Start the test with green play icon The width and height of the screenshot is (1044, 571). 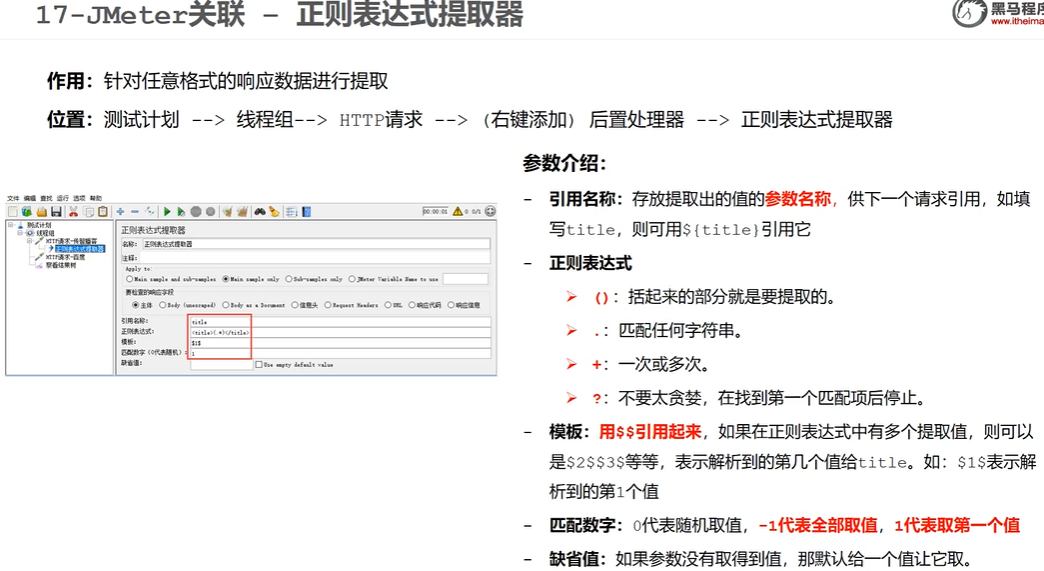pos(167,212)
